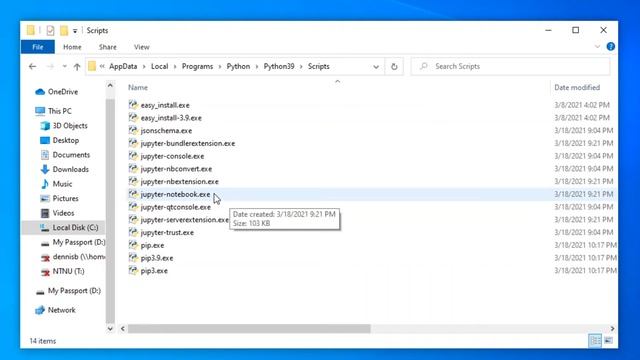The image size is (640, 360).
Task: Select the Local Disk (C:) drive icon
Action: point(45,228)
